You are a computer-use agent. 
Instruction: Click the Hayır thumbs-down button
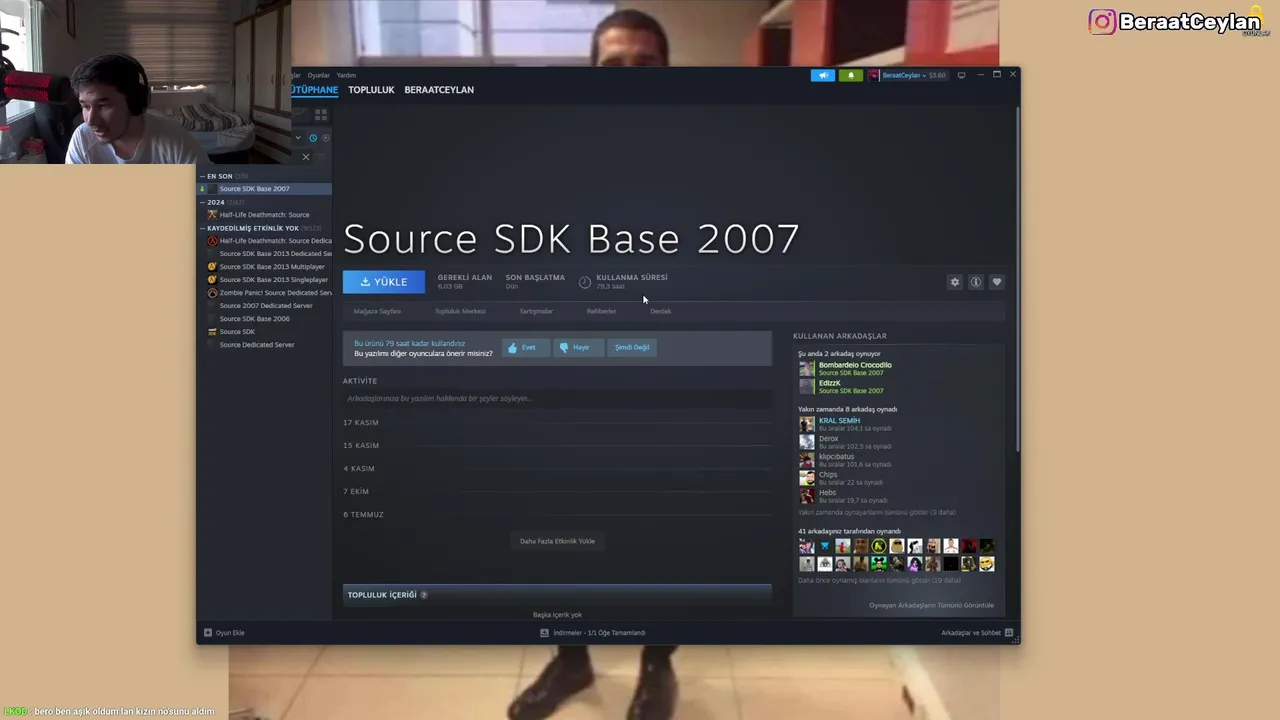click(x=578, y=347)
